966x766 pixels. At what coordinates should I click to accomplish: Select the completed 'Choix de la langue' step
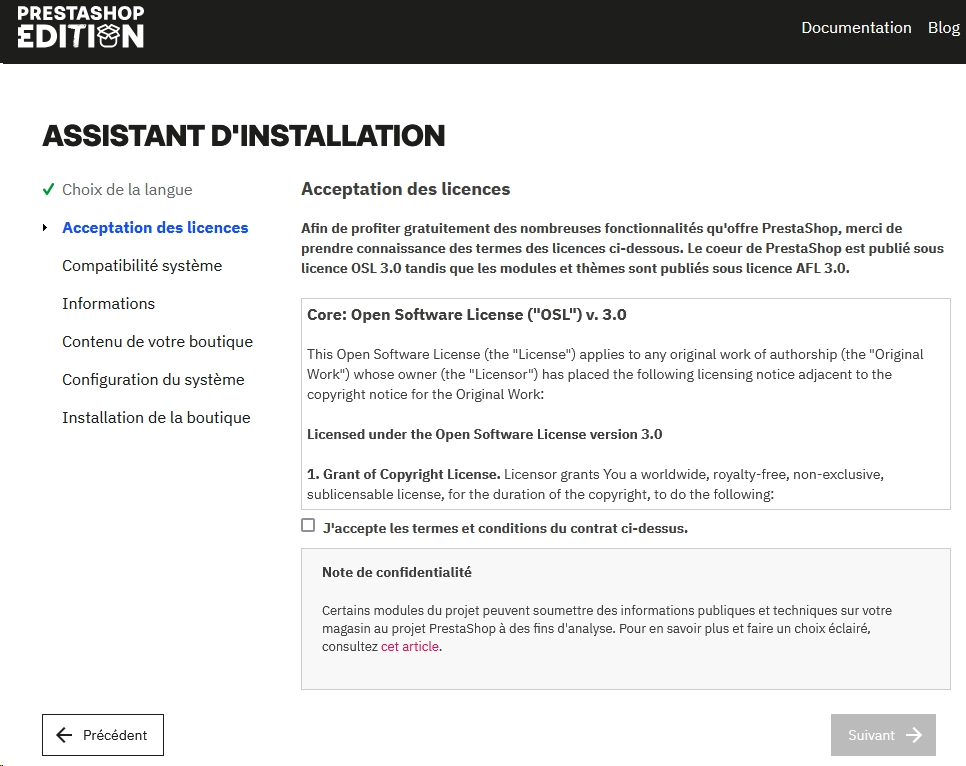127,189
